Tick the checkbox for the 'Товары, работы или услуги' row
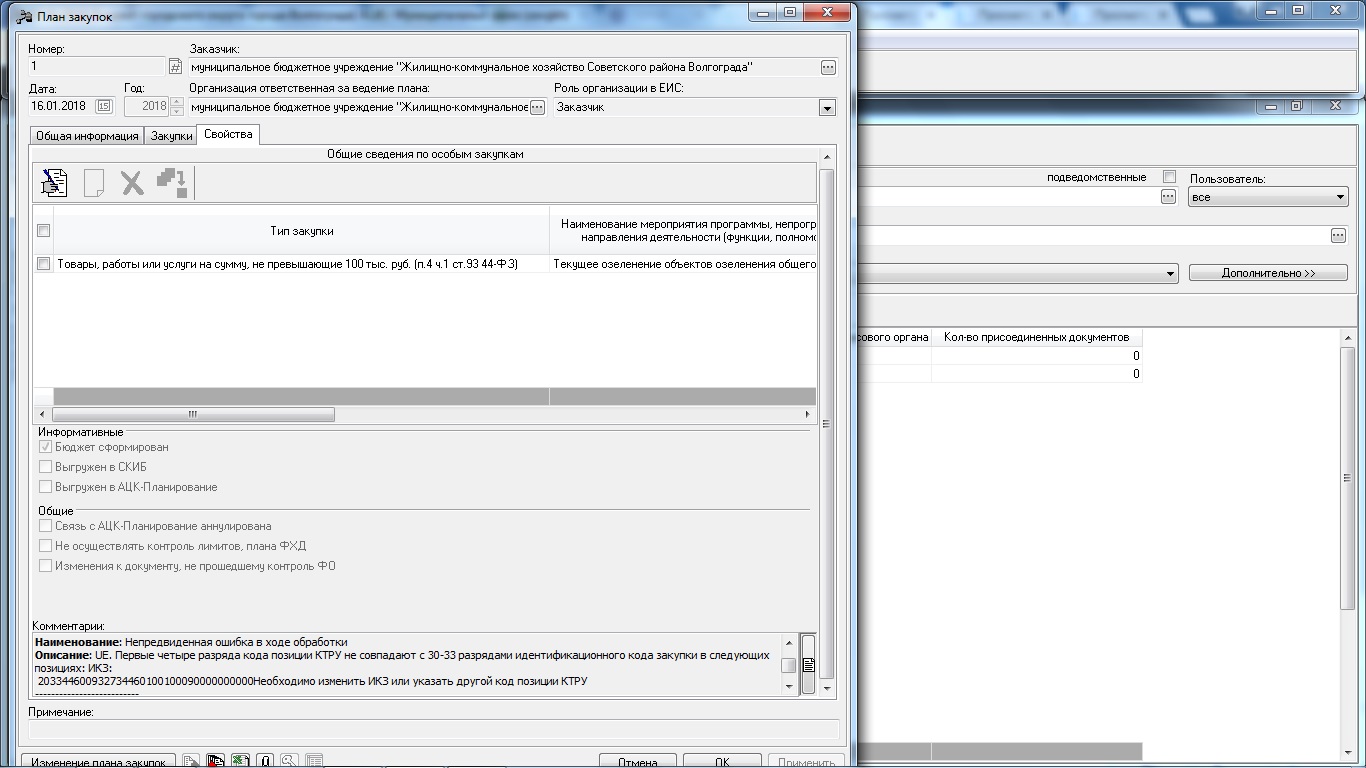 (43, 264)
